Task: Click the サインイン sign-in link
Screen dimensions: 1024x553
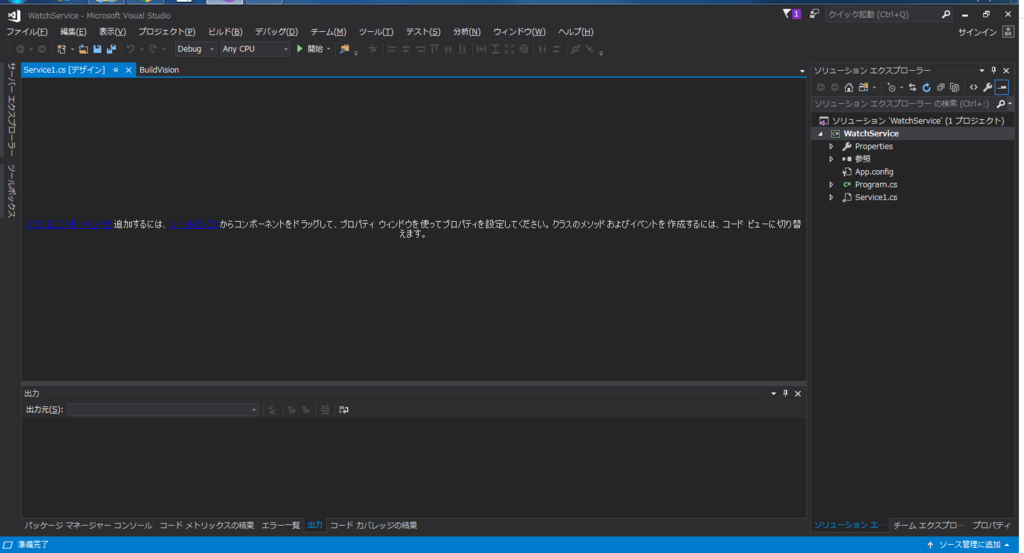Action: coord(977,32)
